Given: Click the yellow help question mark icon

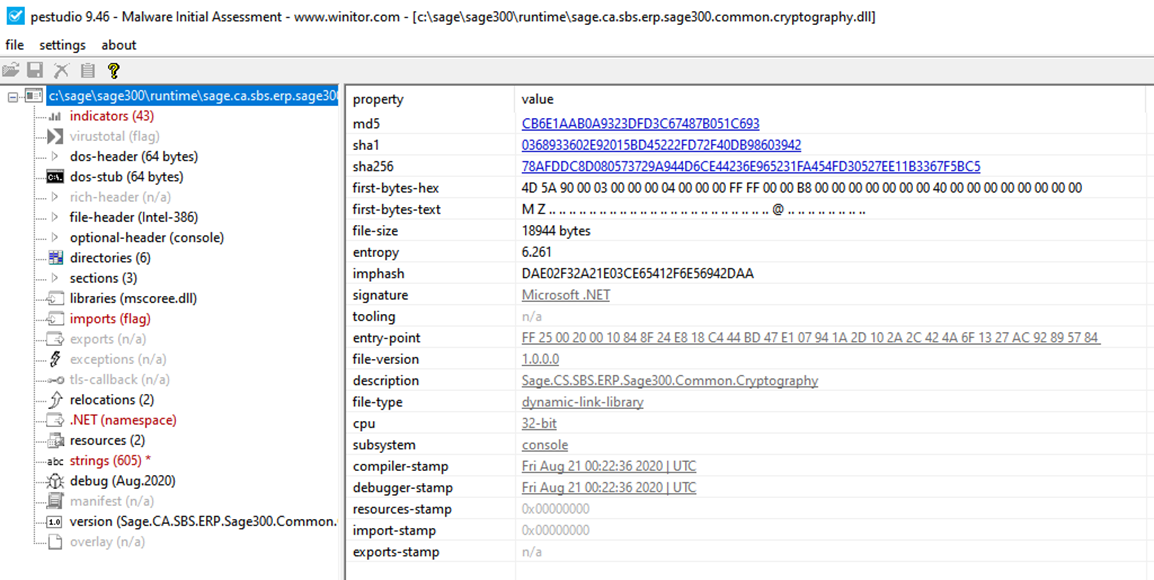Looking at the screenshot, I should click(114, 70).
